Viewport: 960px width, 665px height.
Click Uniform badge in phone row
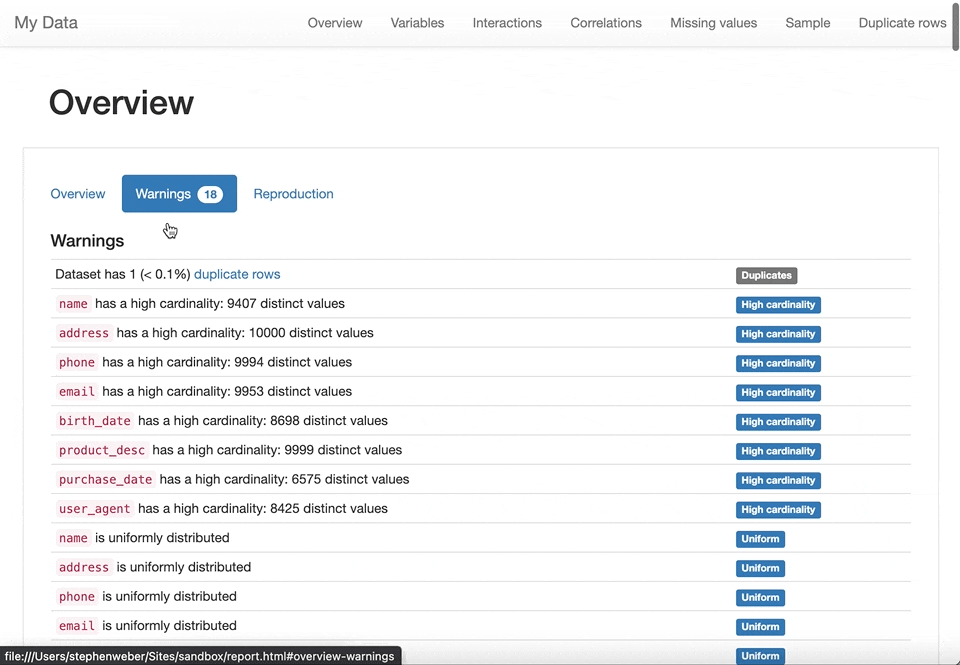coord(760,598)
